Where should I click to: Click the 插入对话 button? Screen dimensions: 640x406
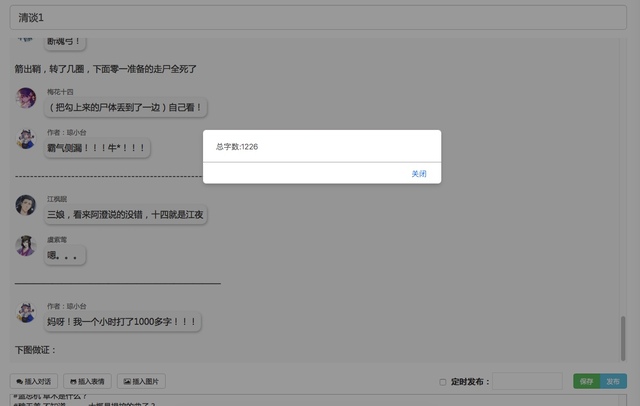(34, 382)
